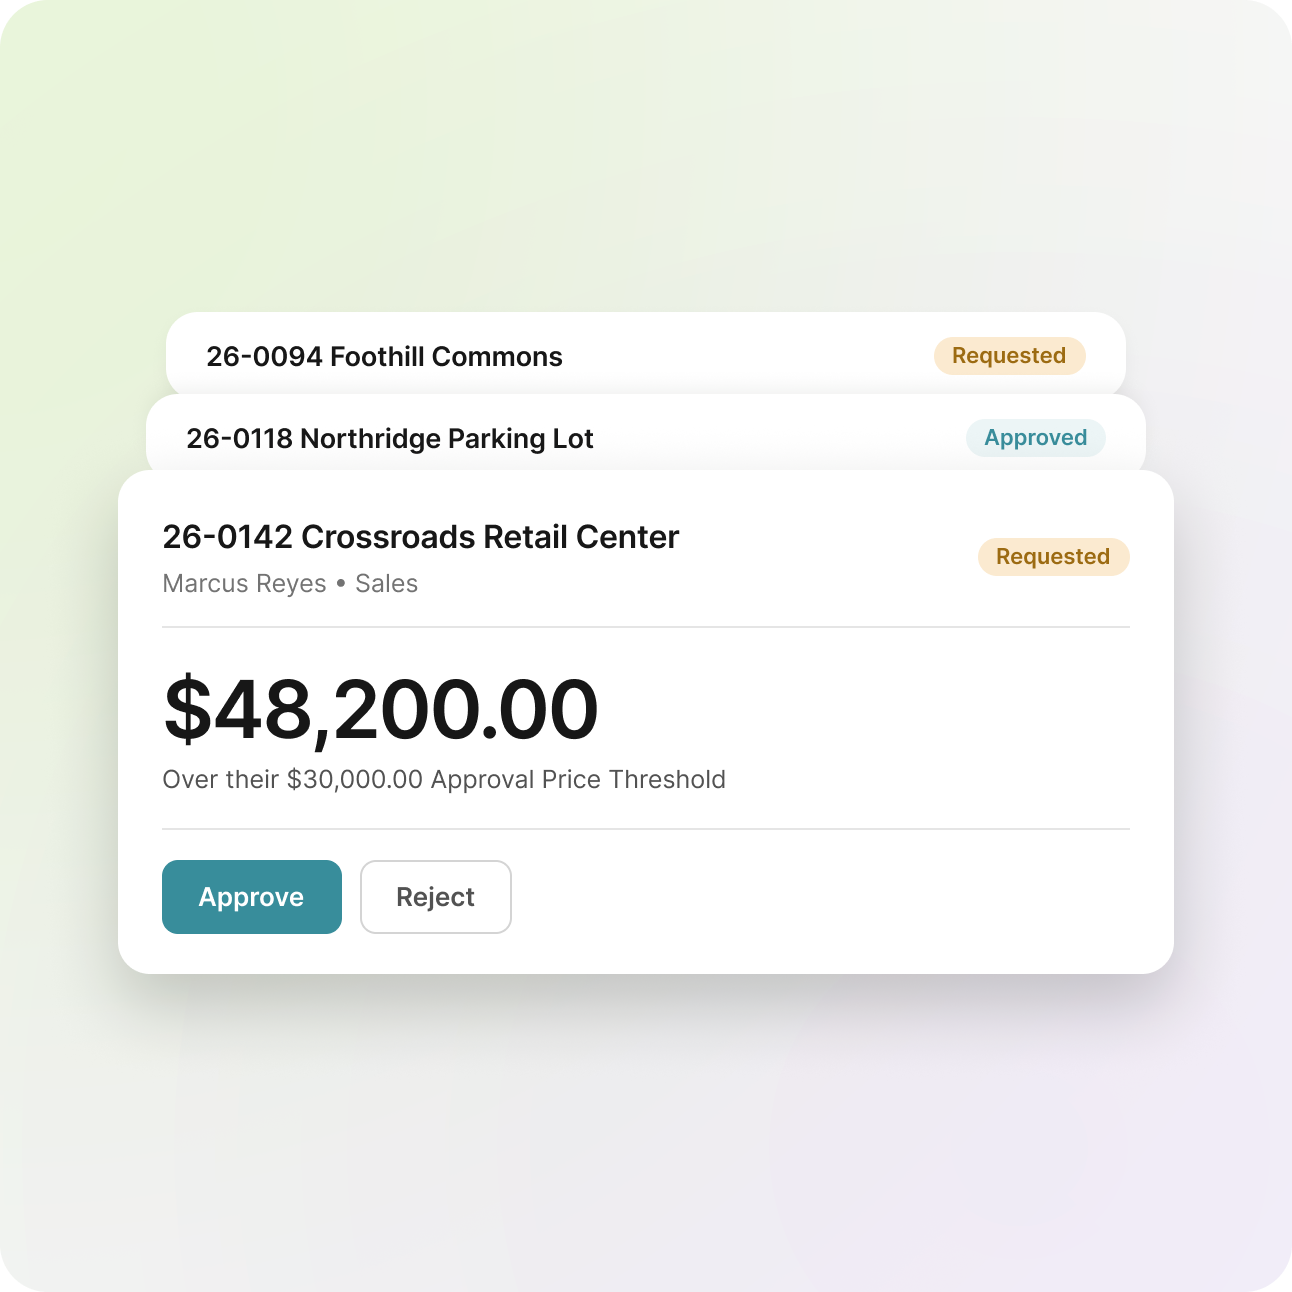This screenshot has height=1292, width=1292.
Task: Open the Foothill Commons project name
Action: (446, 357)
